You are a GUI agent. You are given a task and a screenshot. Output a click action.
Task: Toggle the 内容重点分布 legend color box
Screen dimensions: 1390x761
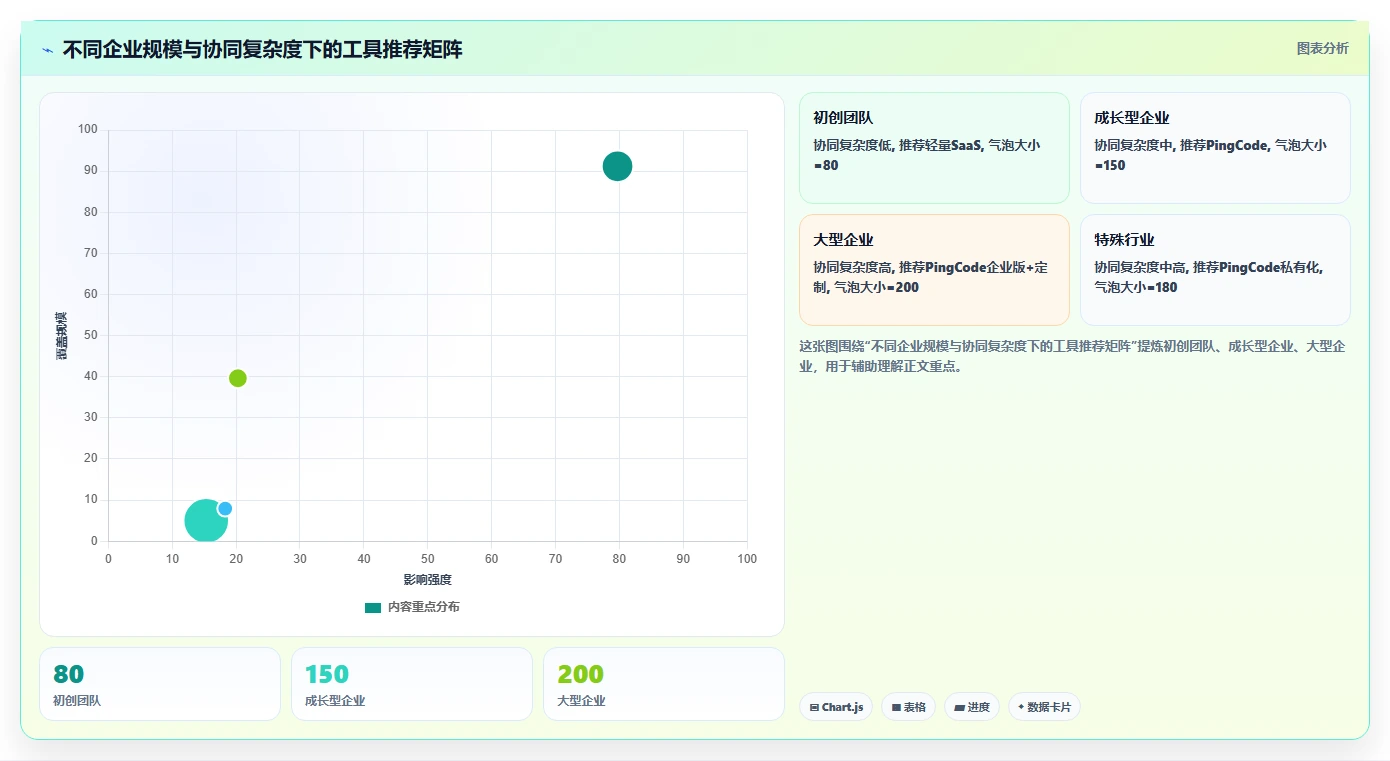(x=373, y=607)
